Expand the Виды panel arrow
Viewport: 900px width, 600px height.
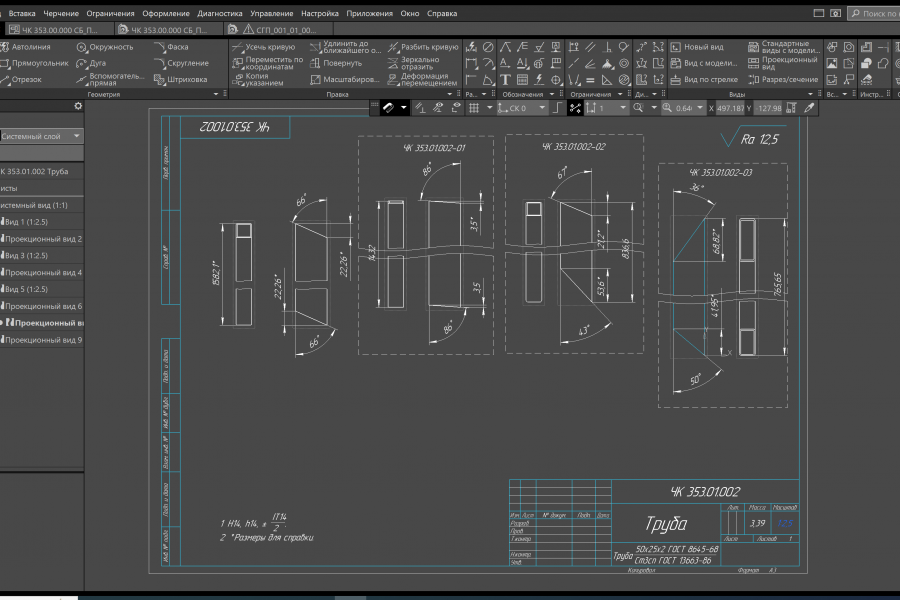pos(810,94)
